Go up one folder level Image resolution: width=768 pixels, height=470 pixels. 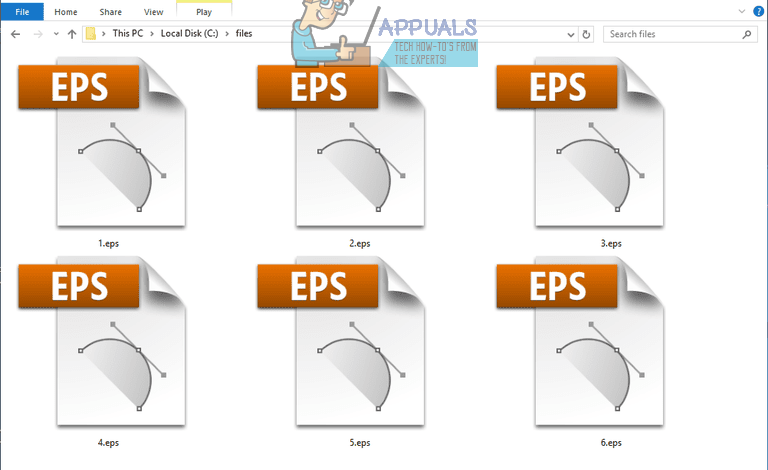72,34
